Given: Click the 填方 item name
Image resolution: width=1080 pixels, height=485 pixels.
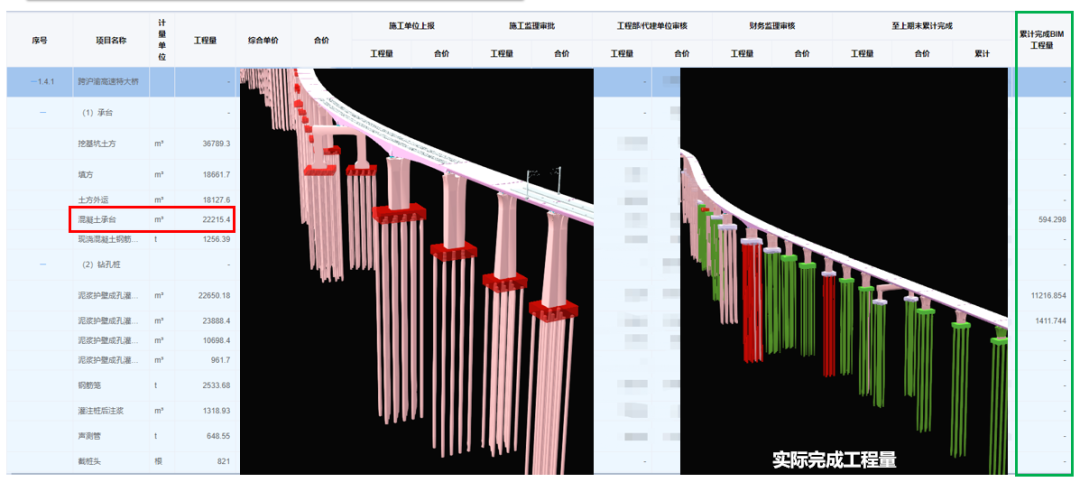Looking at the screenshot, I should [88, 174].
